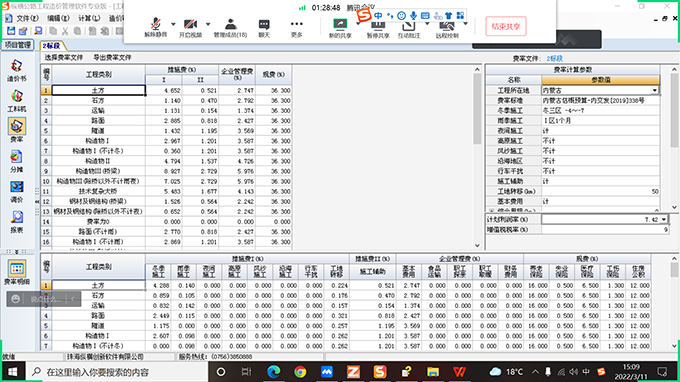This screenshot has width=680, height=382.
Task: Click the Sogou input method S logo
Action: (364, 15)
